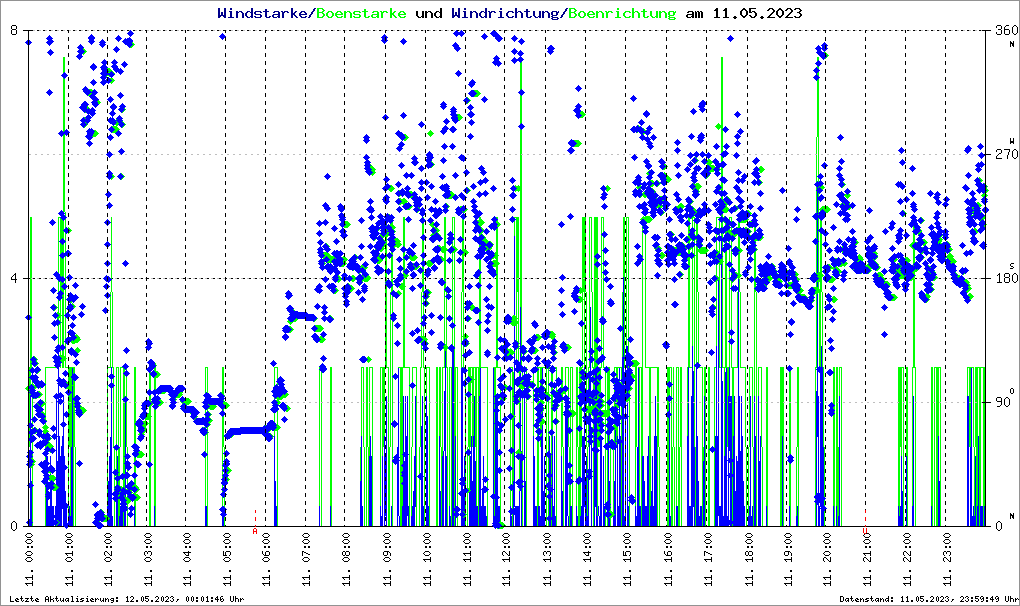Click the 270 W direction axis label
Viewport: 1020px width, 606px height.
1004,155
